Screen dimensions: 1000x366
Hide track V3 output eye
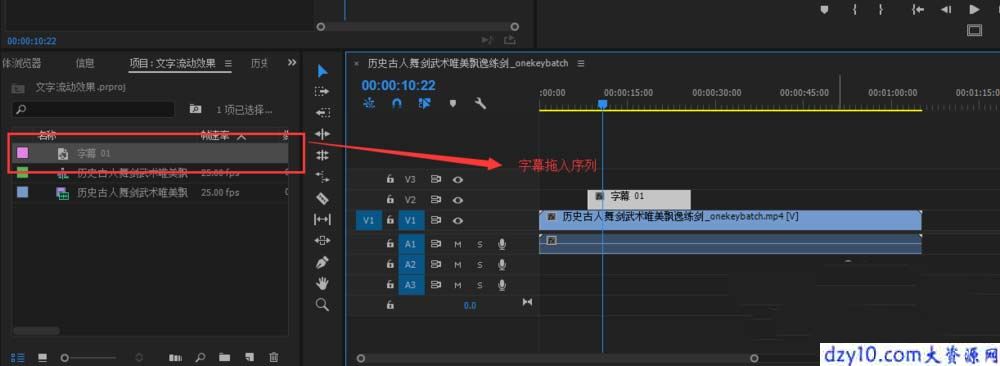[x=458, y=180]
